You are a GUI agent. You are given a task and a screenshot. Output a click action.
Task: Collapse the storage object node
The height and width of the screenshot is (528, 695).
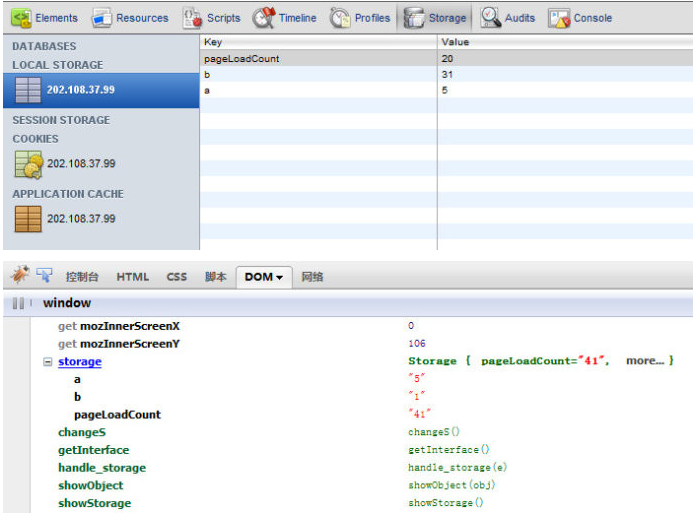point(47,362)
